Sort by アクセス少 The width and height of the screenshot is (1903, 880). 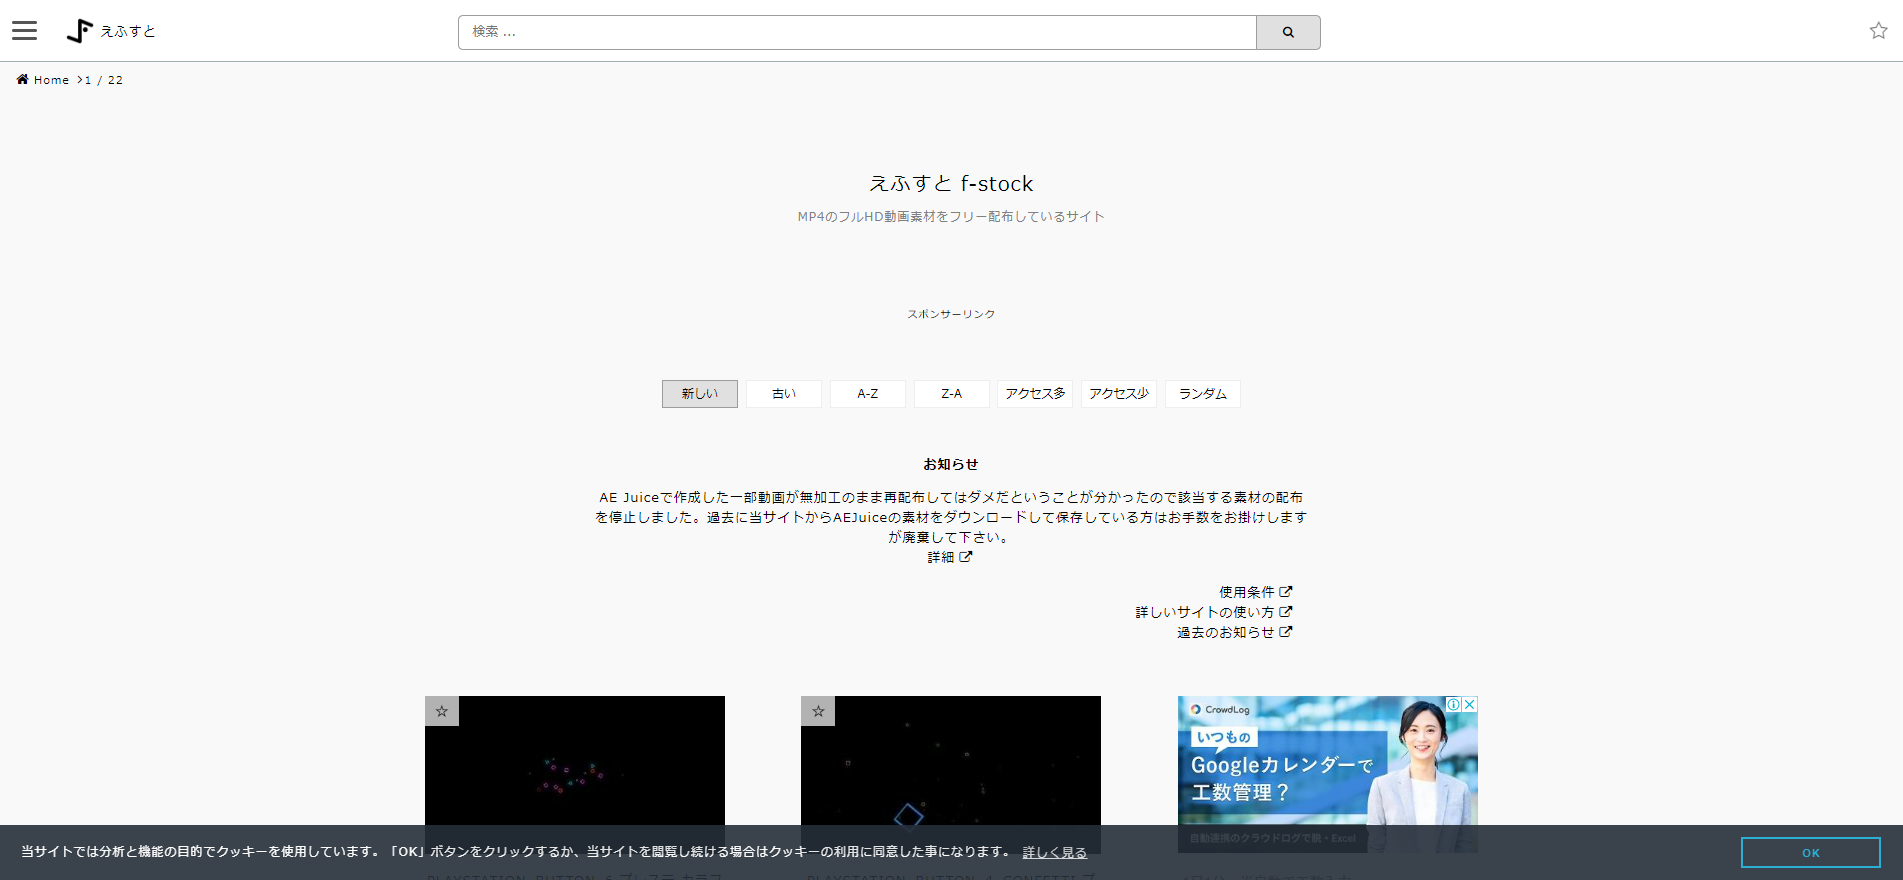[1119, 394]
